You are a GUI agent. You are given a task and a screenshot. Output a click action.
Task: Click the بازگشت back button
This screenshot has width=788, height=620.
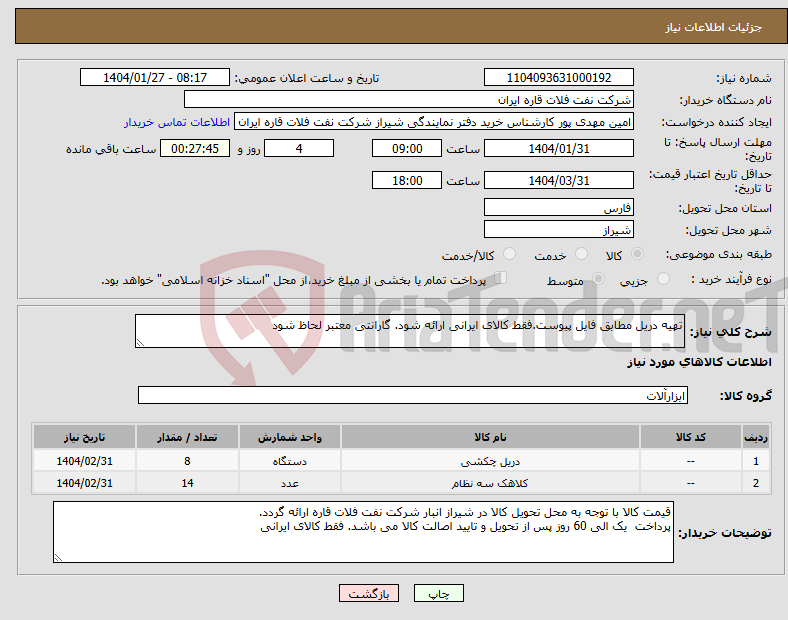[369, 593]
